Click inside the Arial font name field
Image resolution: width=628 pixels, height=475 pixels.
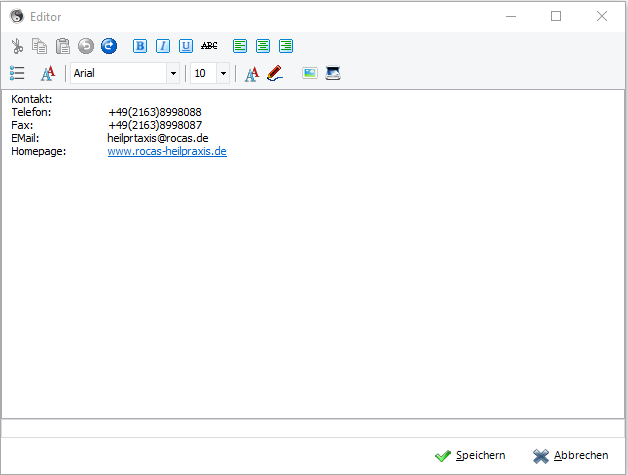tap(119, 73)
